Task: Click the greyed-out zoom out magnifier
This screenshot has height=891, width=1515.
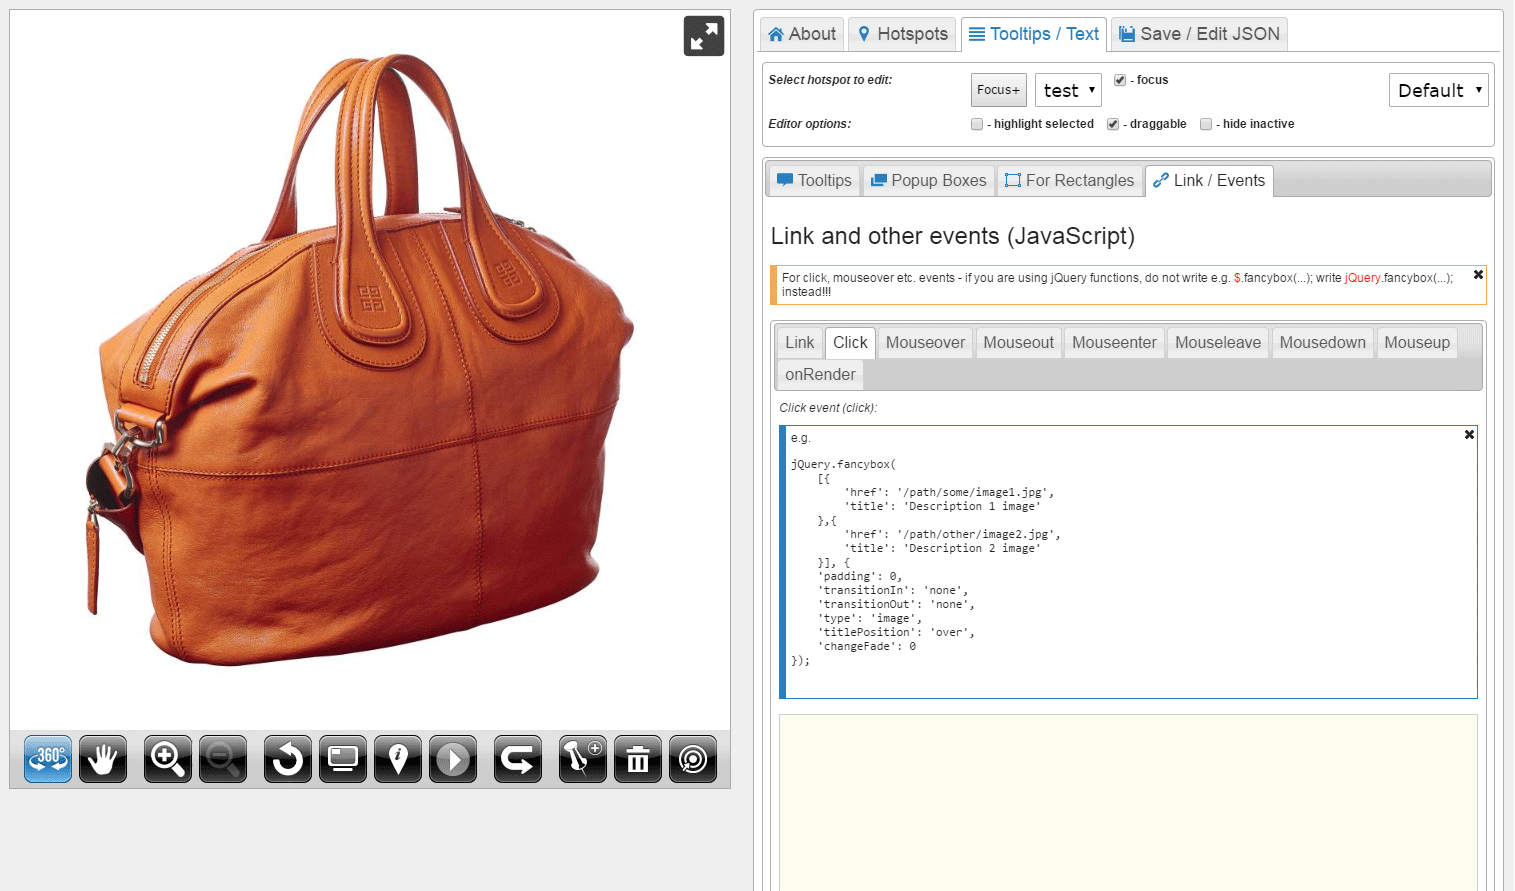Action: click(x=223, y=759)
